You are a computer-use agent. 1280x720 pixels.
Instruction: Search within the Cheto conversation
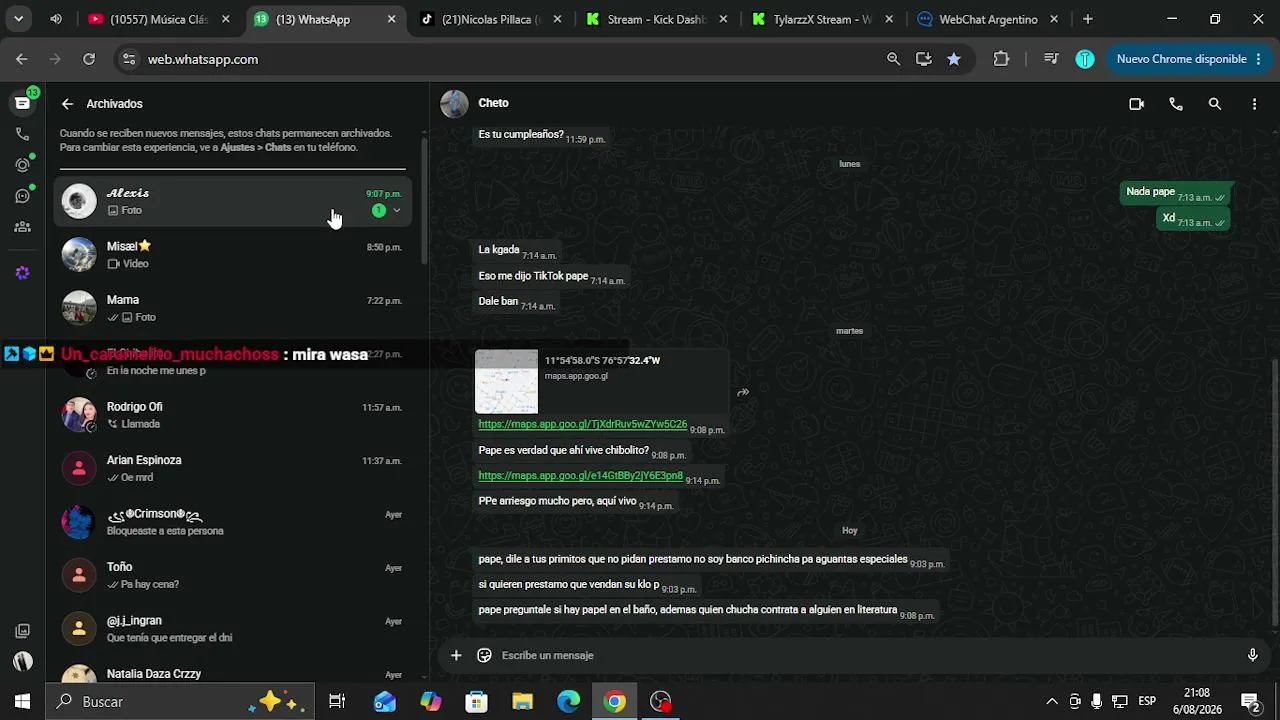tap(1215, 104)
